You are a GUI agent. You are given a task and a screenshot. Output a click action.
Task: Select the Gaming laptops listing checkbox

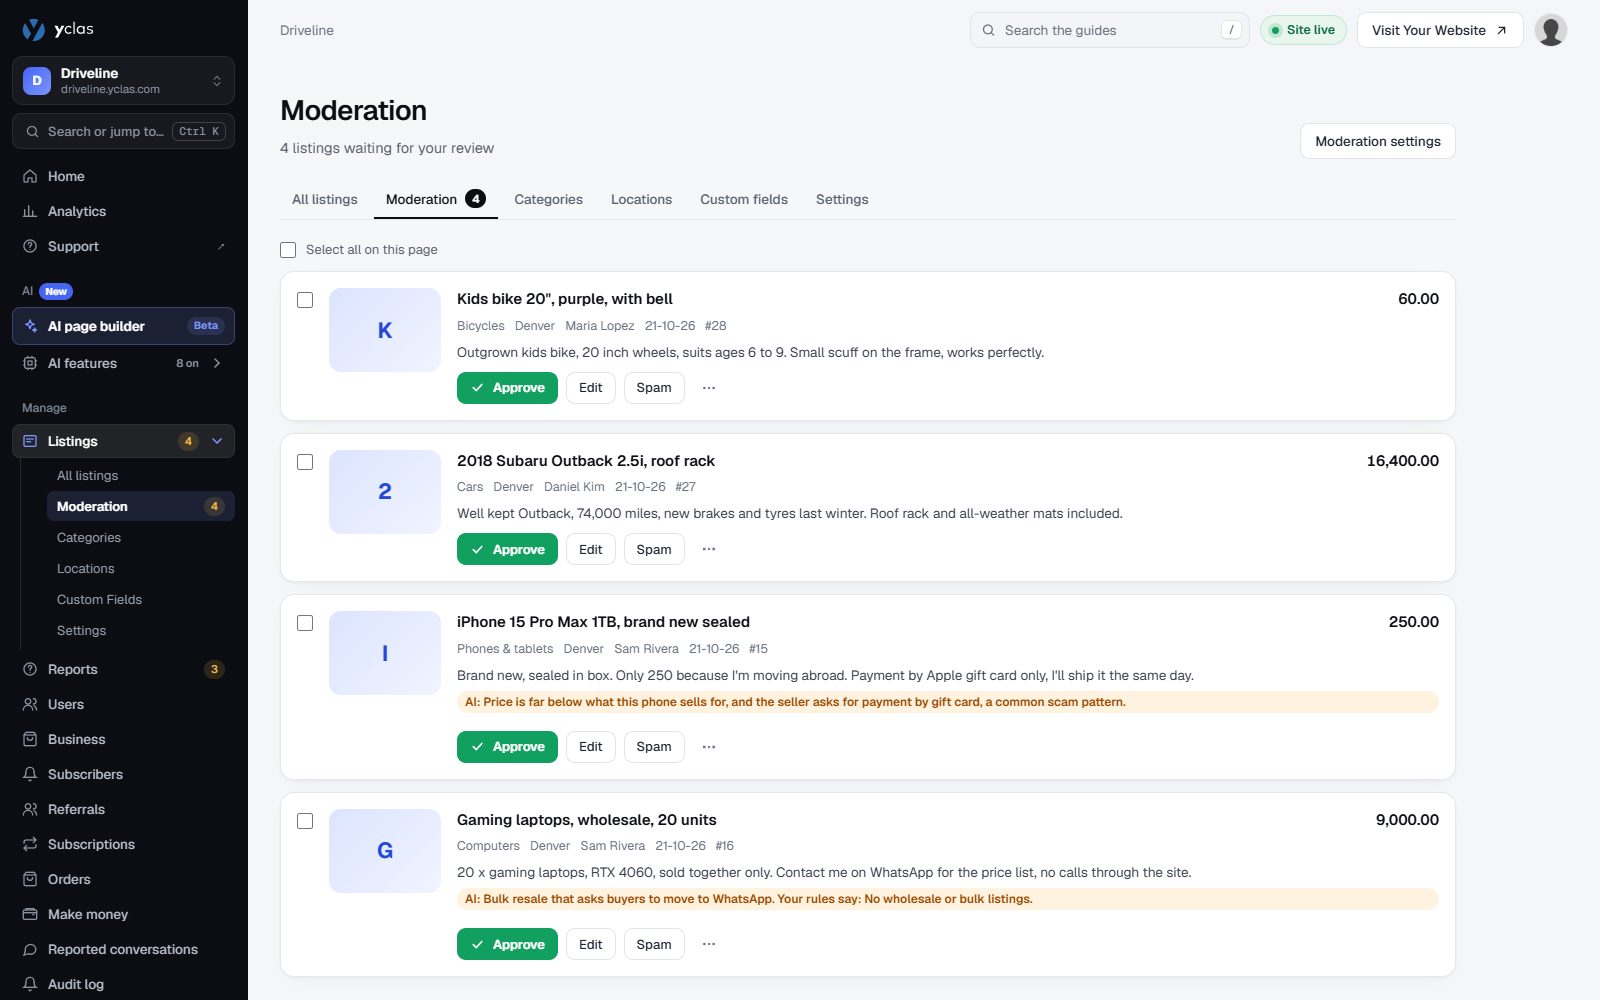click(x=305, y=821)
